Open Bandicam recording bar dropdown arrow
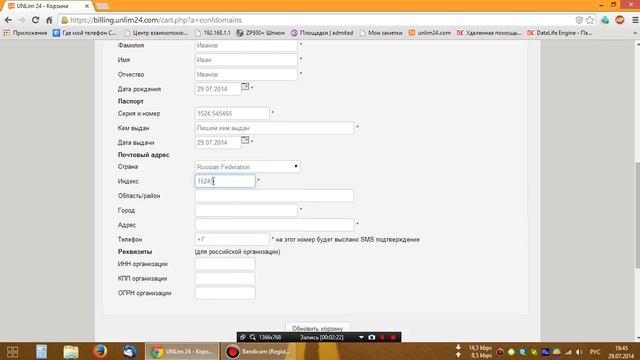The height and width of the screenshot is (360, 640). [x=361, y=338]
